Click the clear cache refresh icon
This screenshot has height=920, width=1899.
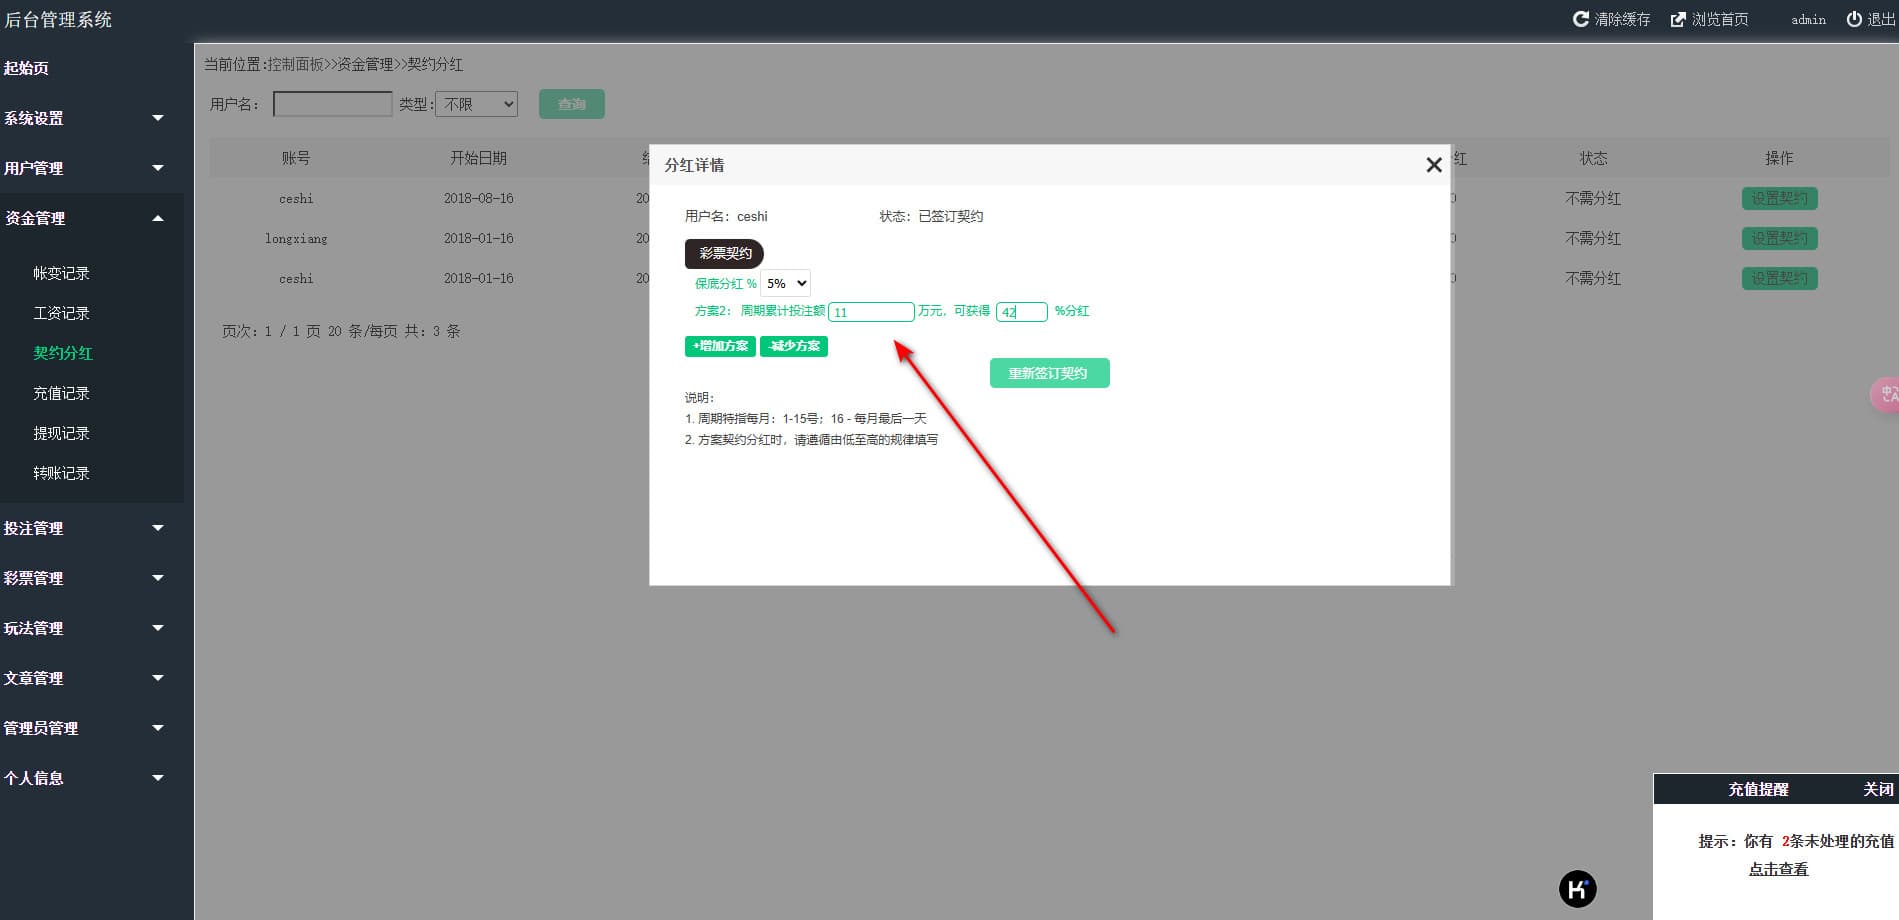[x=1580, y=19]
